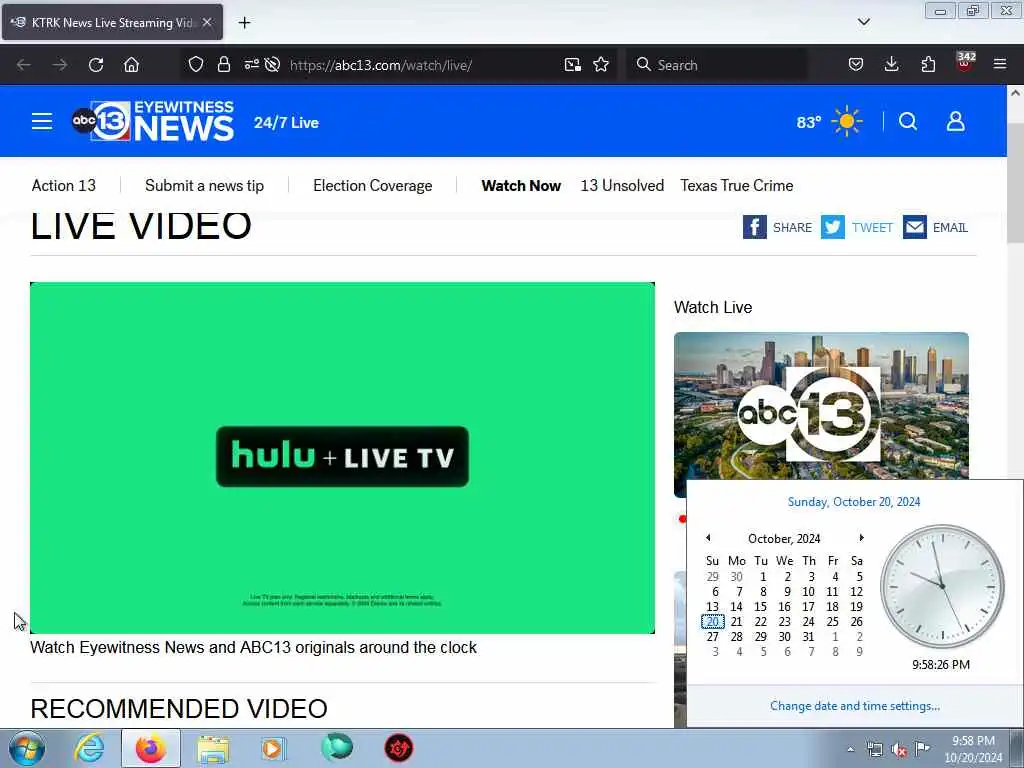
Task: Open a new browser tab
Action: [244, 23]
